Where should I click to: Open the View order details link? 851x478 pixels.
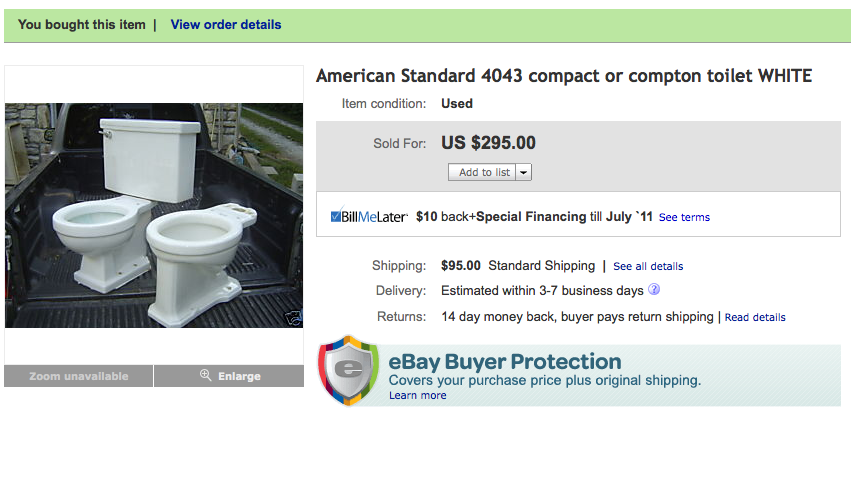click(226, 25)
